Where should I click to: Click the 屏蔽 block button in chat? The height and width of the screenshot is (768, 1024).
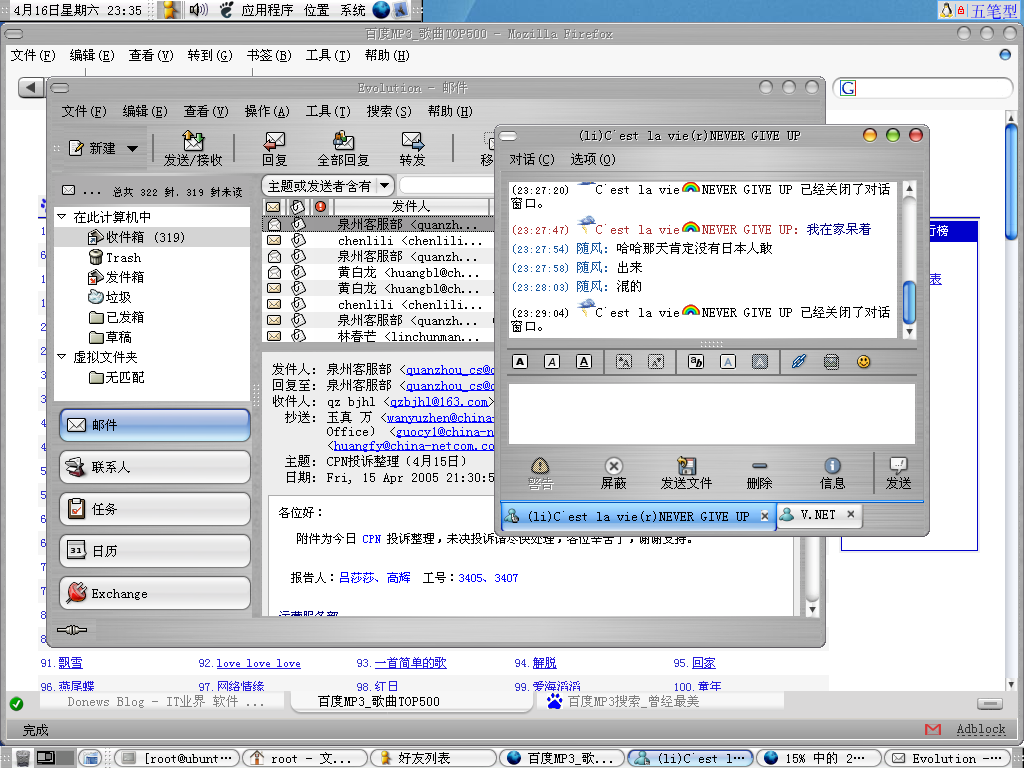pos(613,474)
